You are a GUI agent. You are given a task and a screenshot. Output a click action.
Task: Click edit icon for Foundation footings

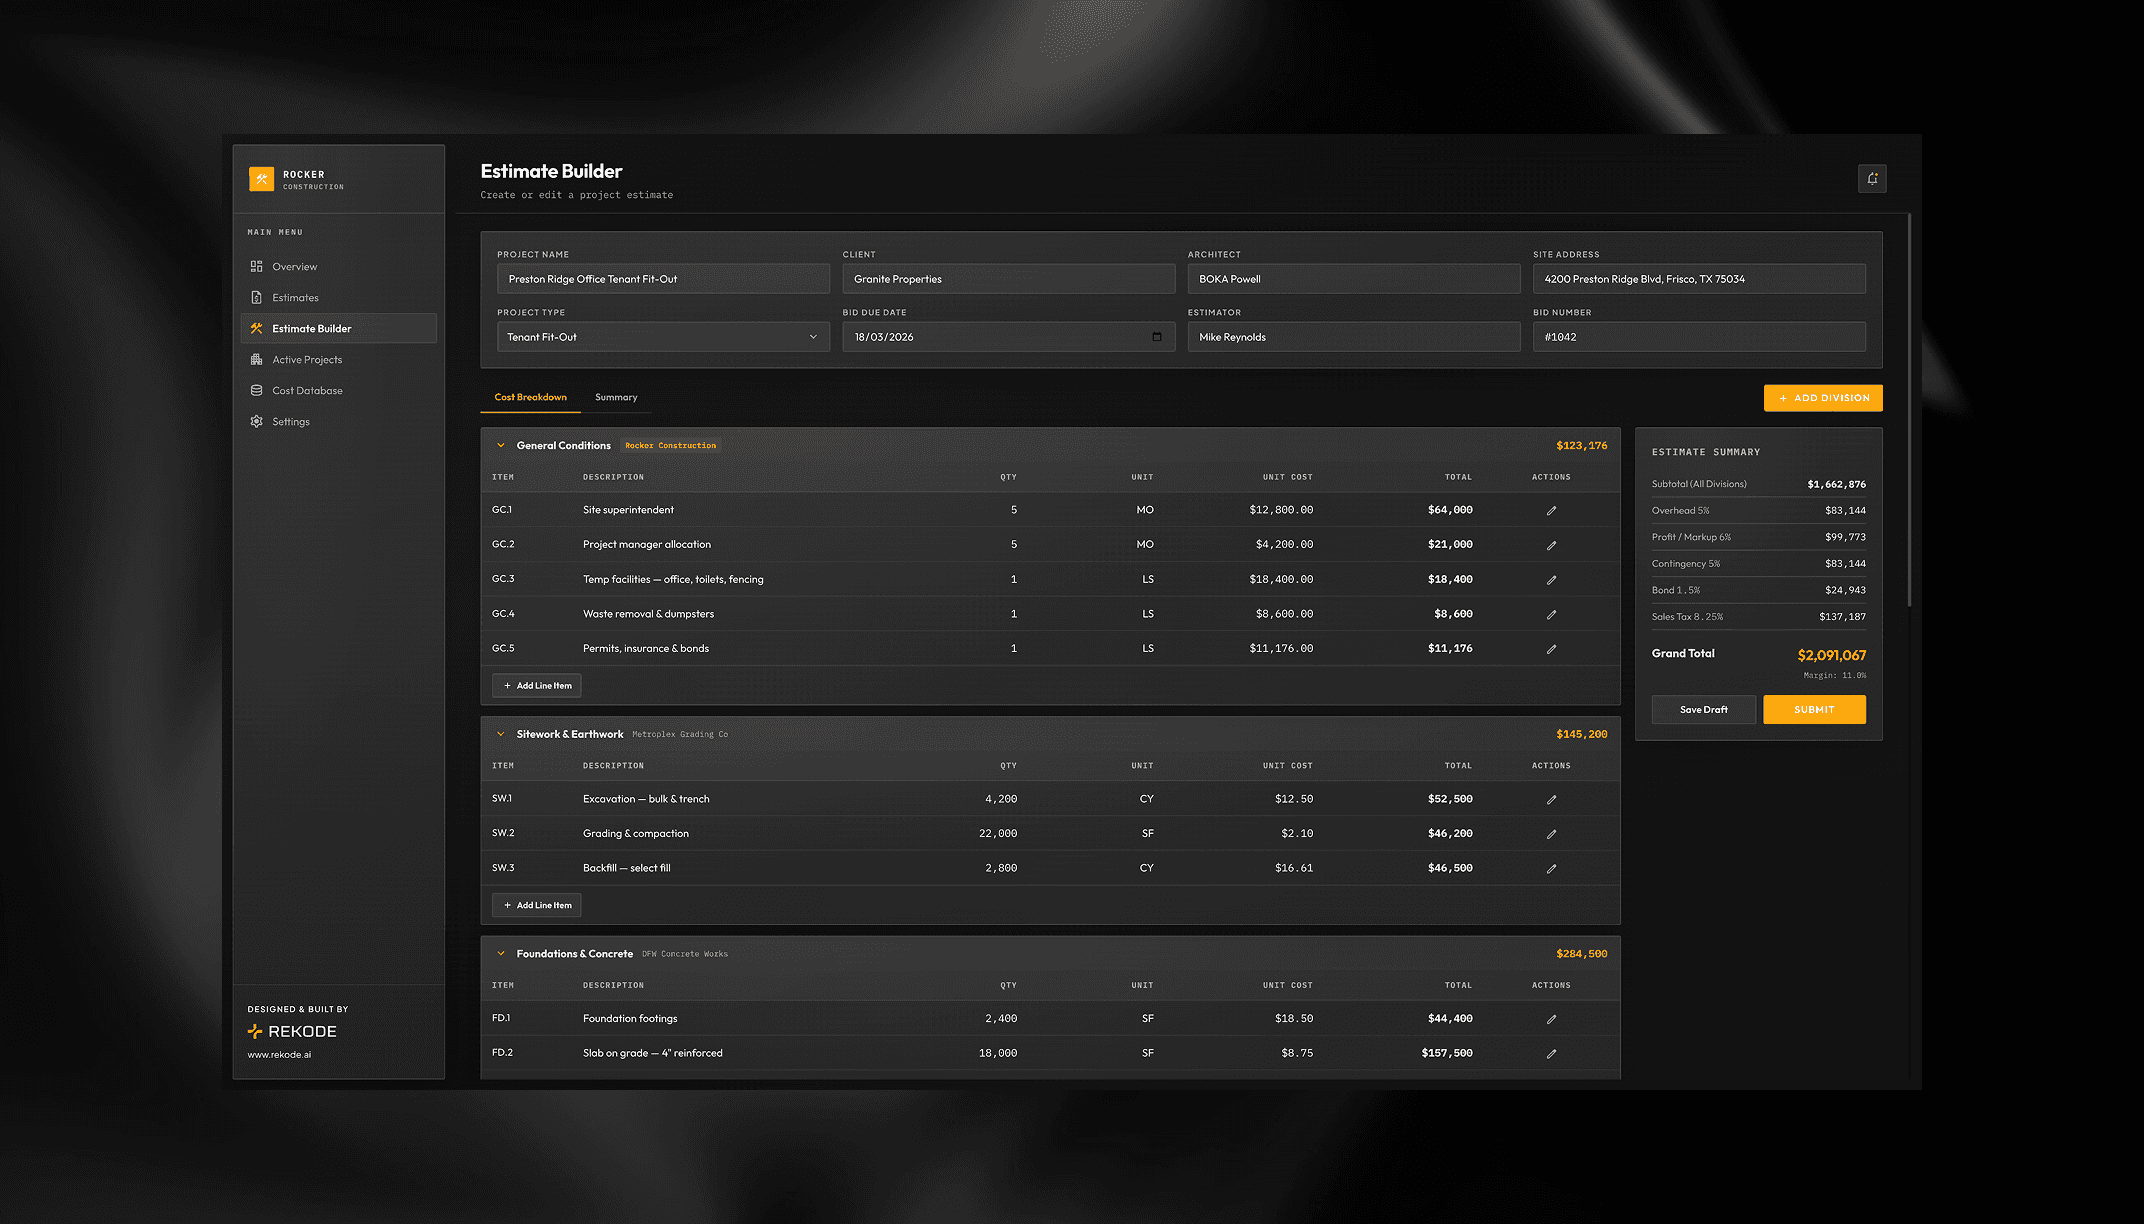coord(1551,1019)
